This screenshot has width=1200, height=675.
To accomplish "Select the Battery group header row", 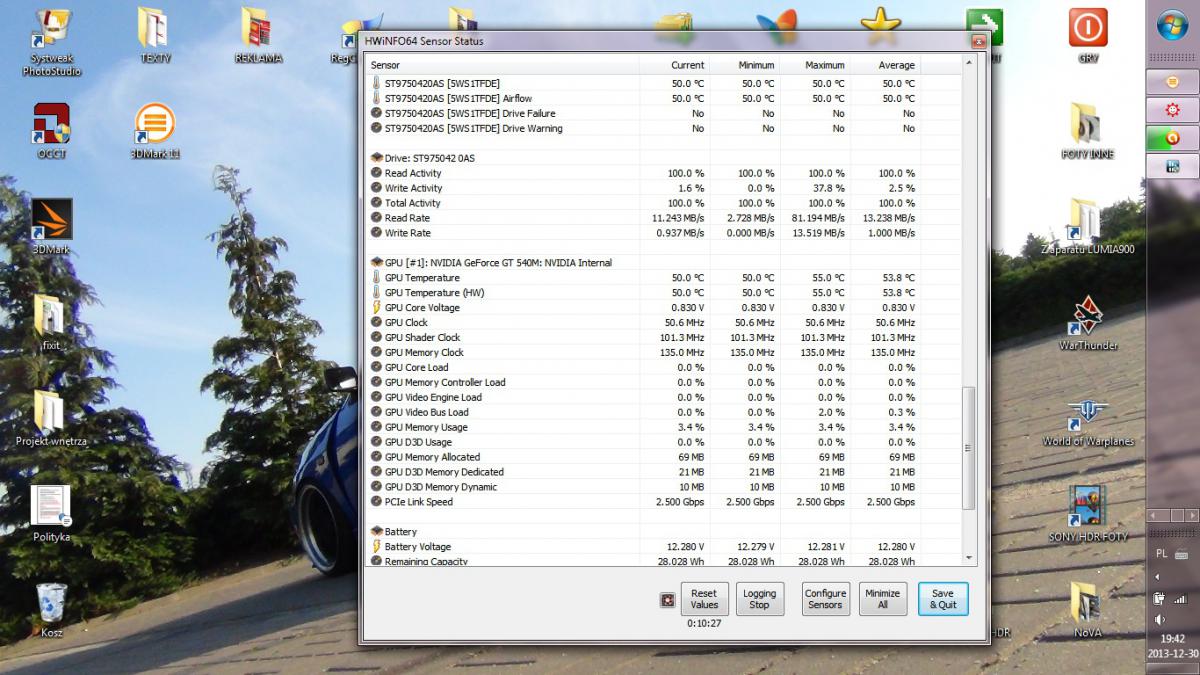I will coord(665,532).
